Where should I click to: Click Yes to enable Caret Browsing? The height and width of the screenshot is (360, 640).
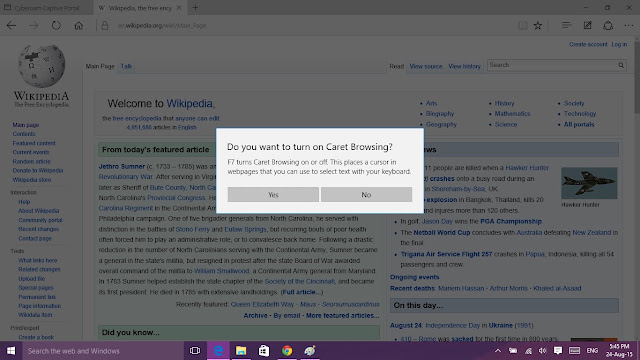[273, 195]
